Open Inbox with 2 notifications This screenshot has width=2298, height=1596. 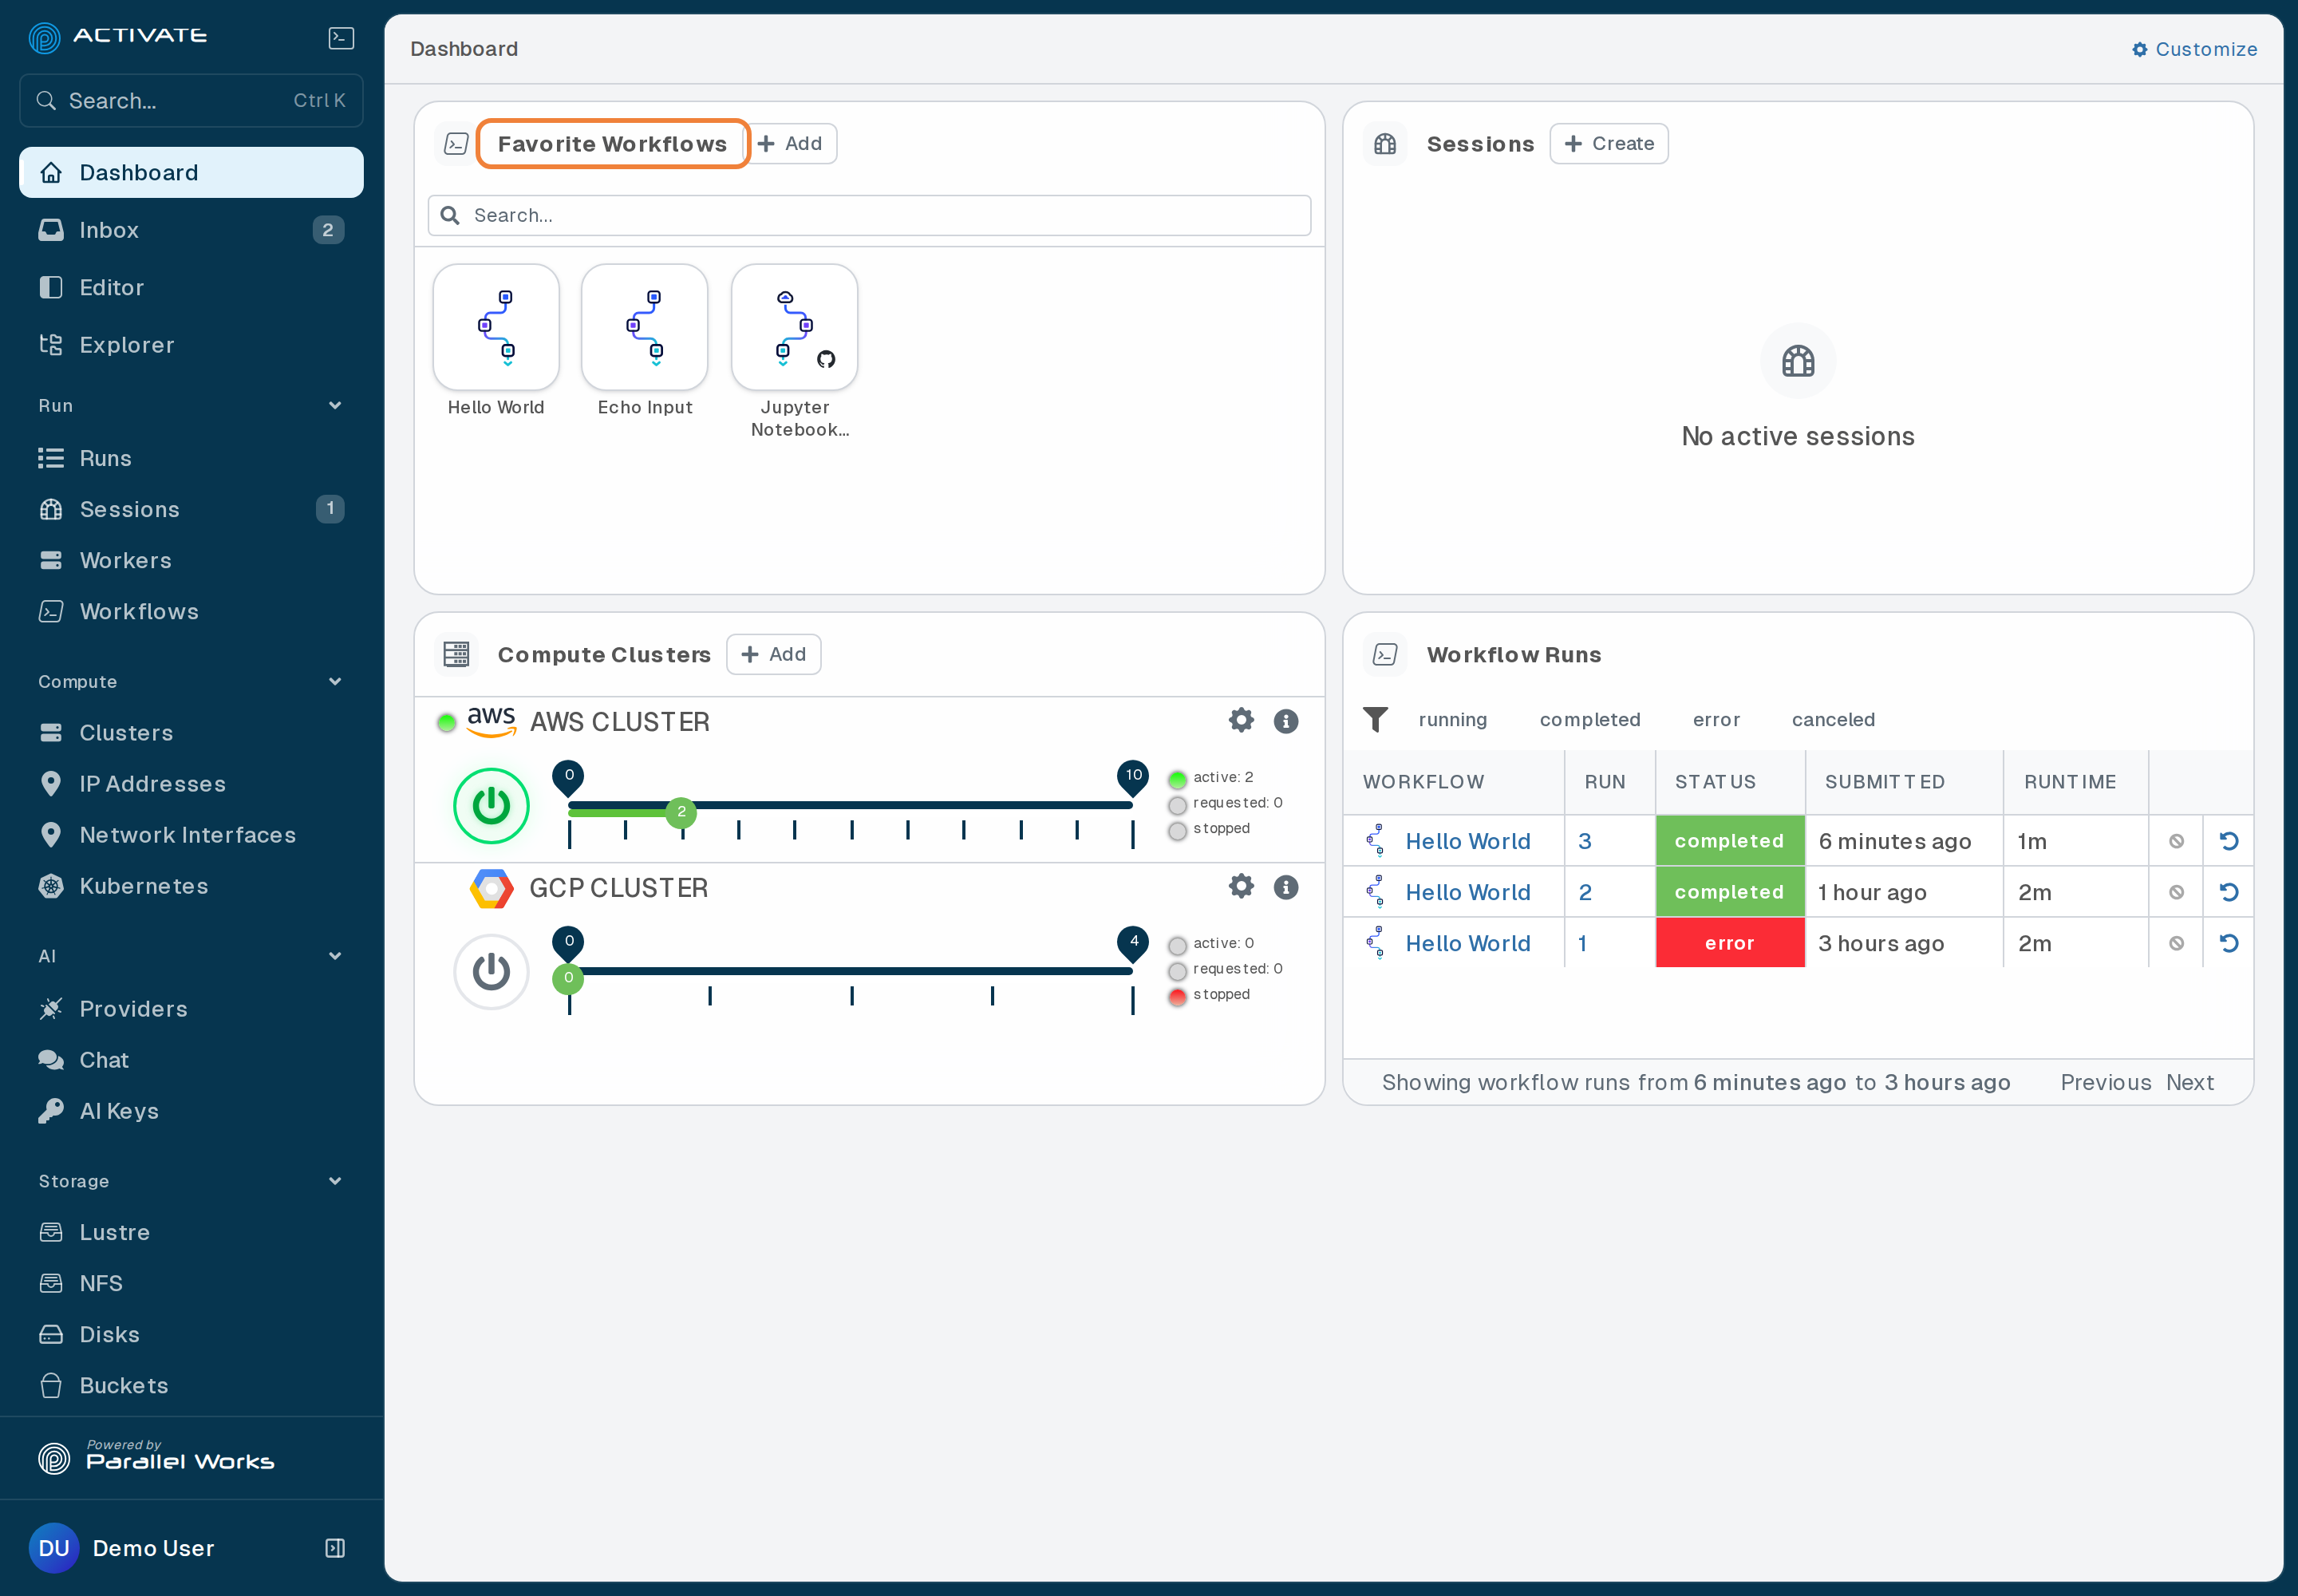pos(191,230)
